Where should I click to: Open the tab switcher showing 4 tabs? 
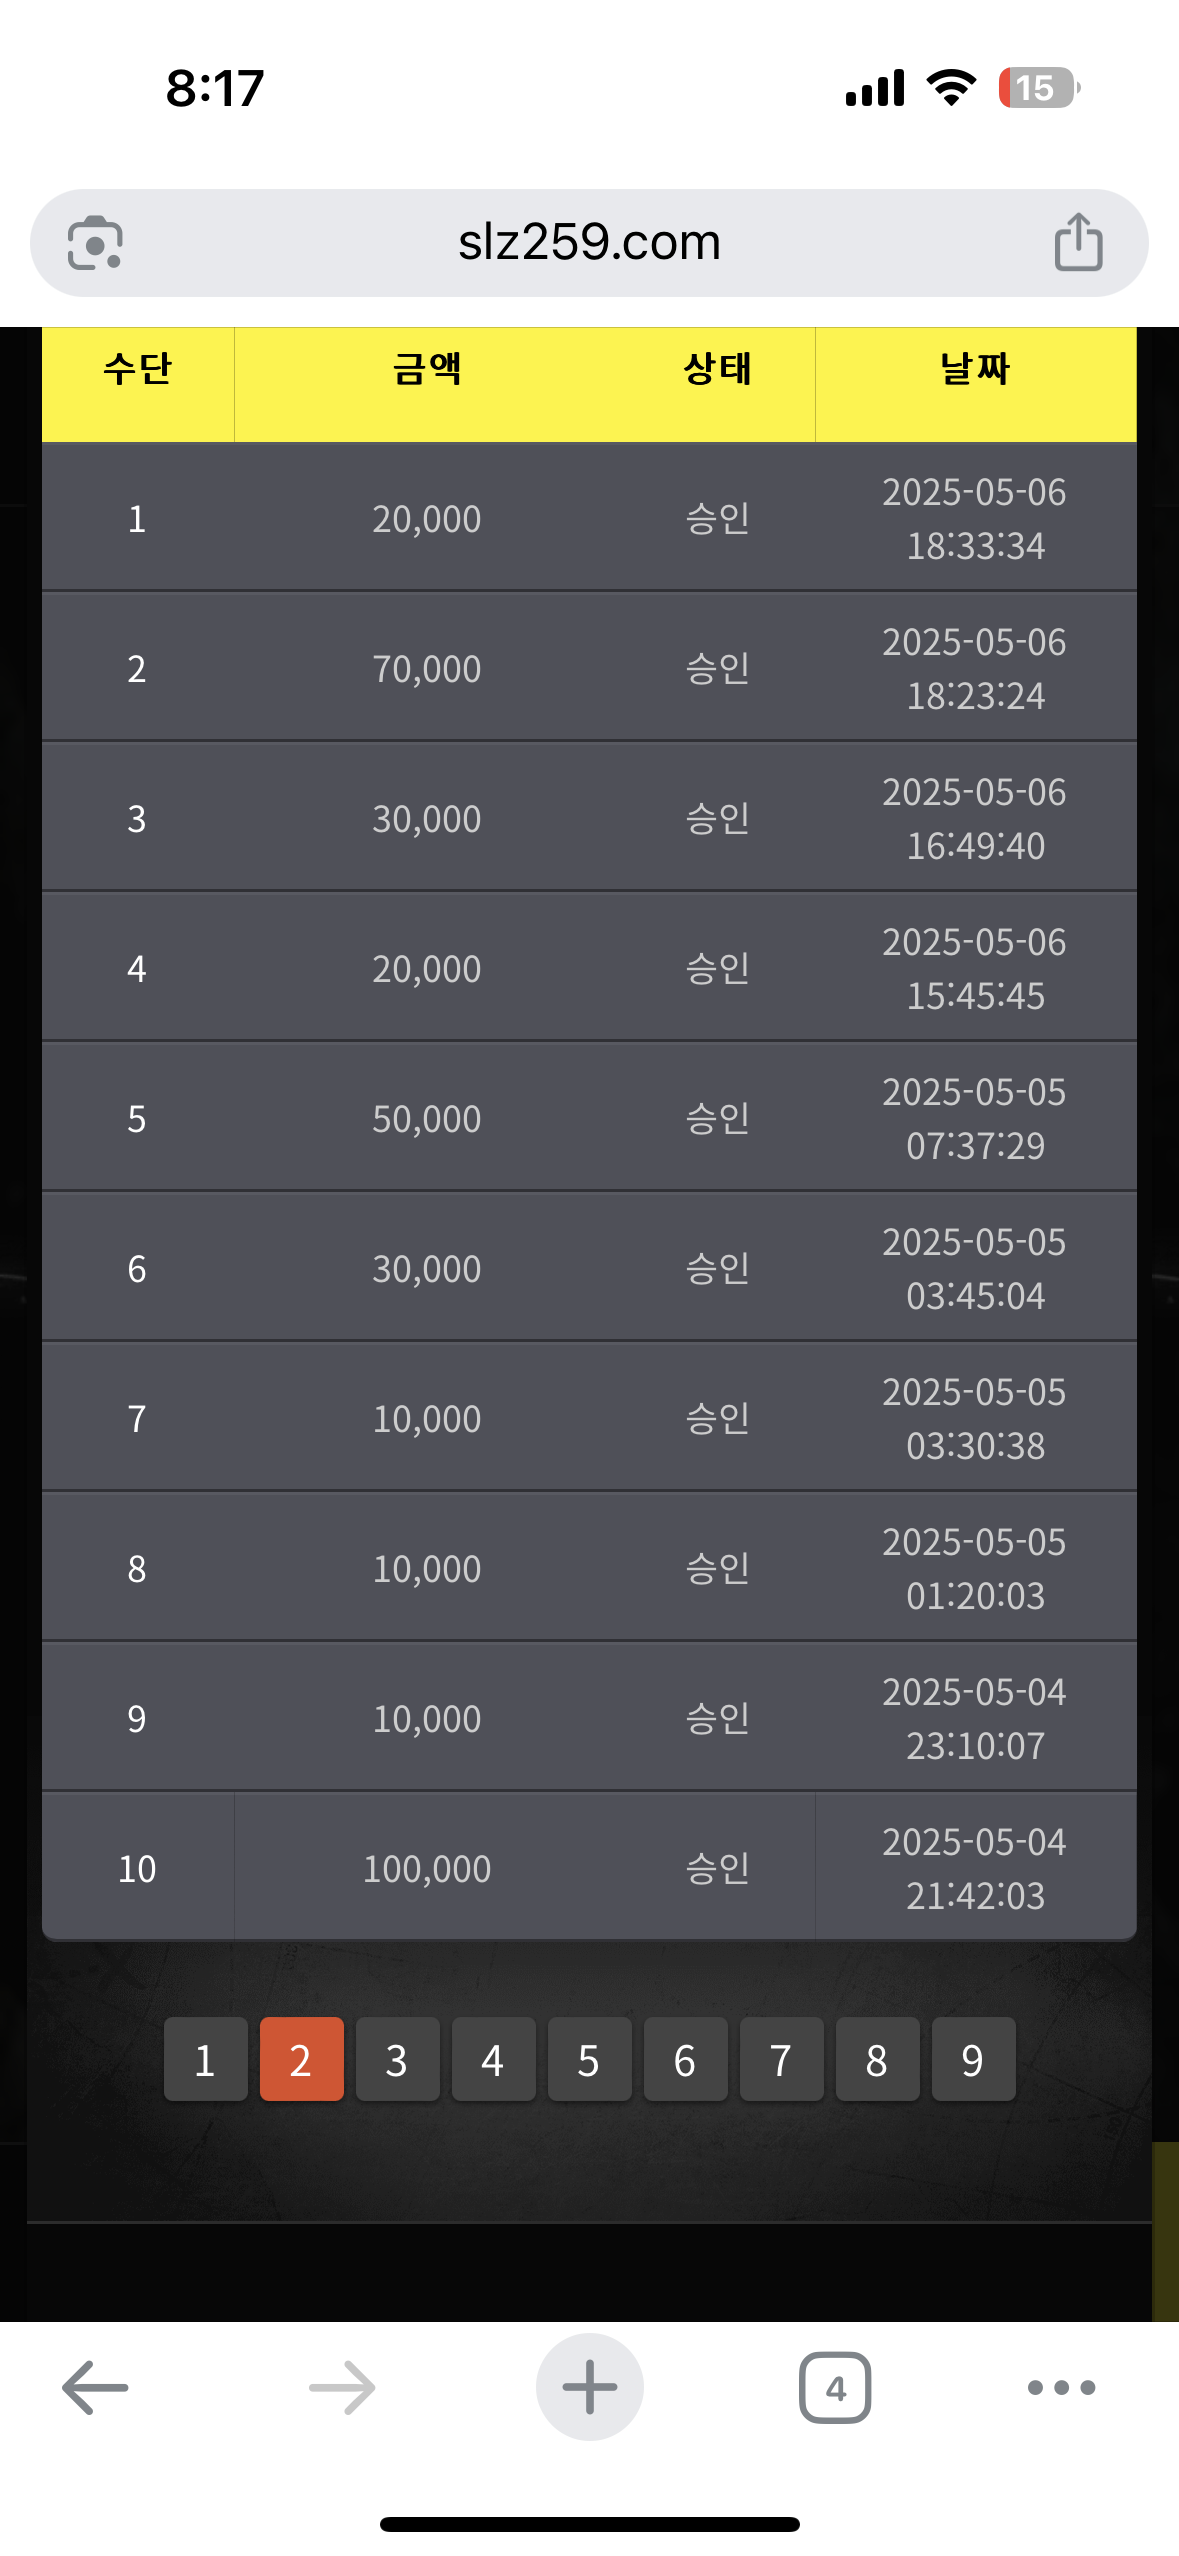[835, 2387]
